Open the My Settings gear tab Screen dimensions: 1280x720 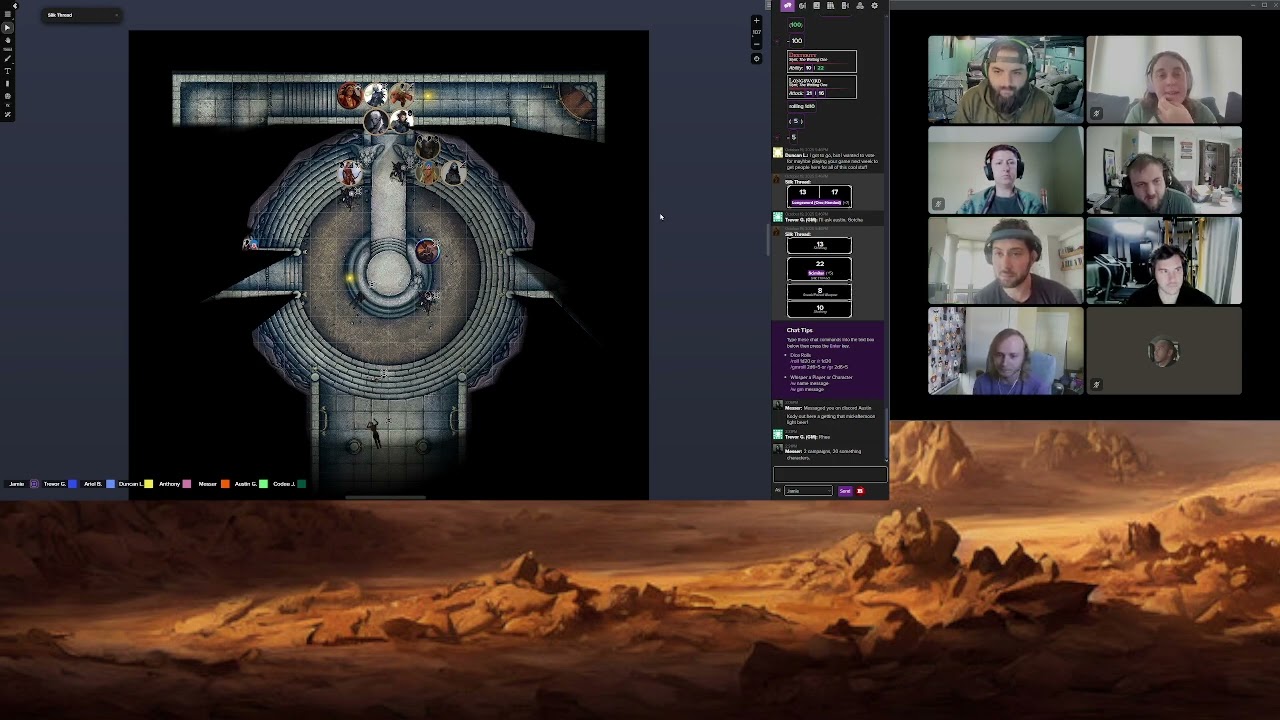(874, 6)
